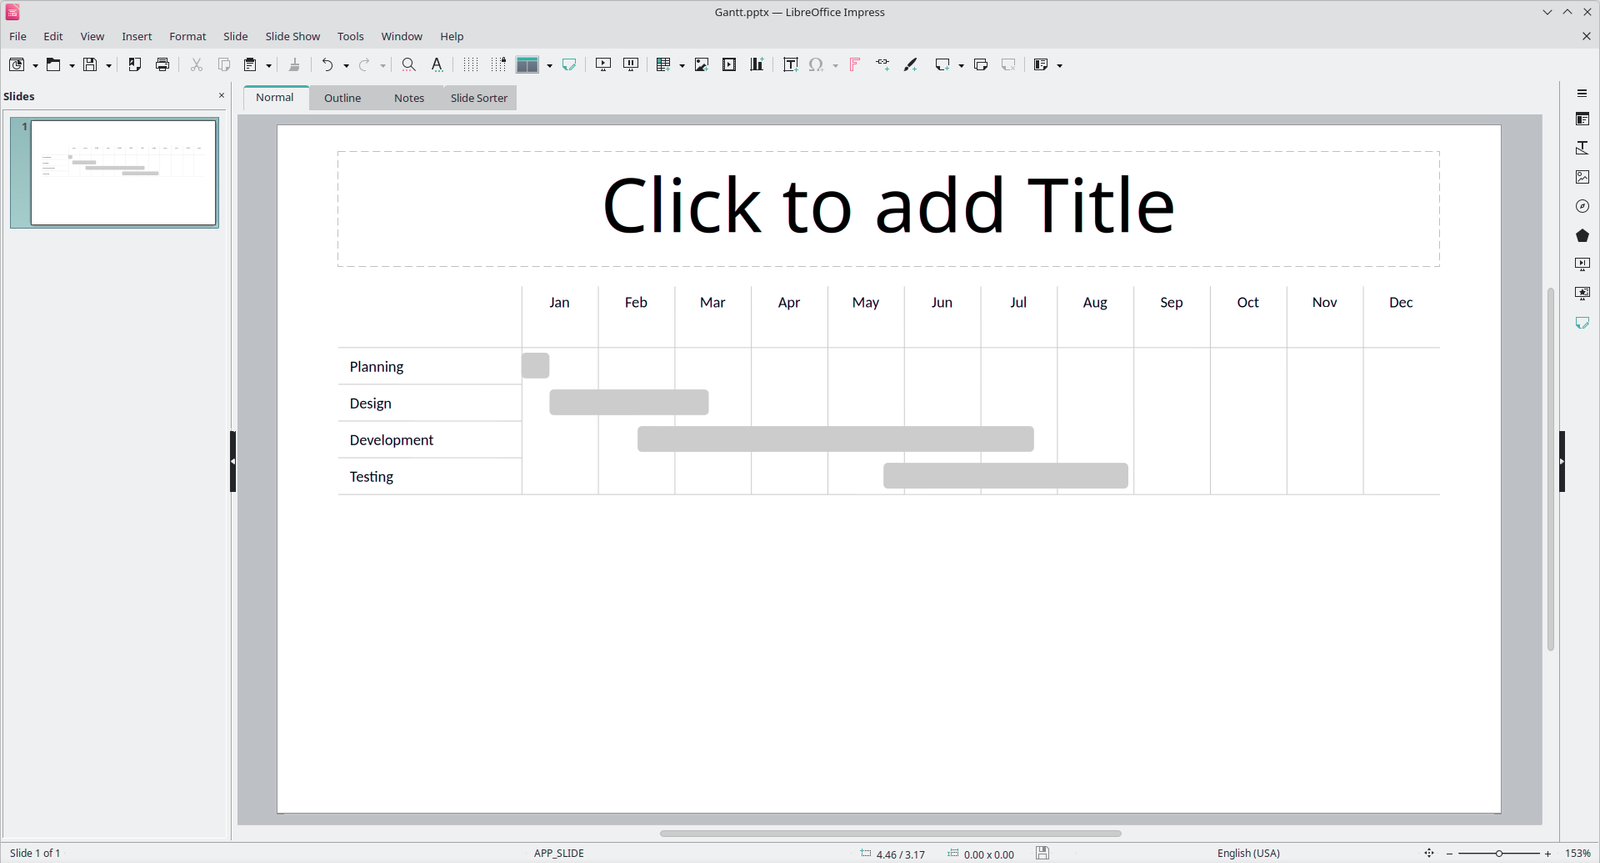The height and width of the screenshot is (863, 1600).
Task: Open the Format menu
Action: click(187, 36)
